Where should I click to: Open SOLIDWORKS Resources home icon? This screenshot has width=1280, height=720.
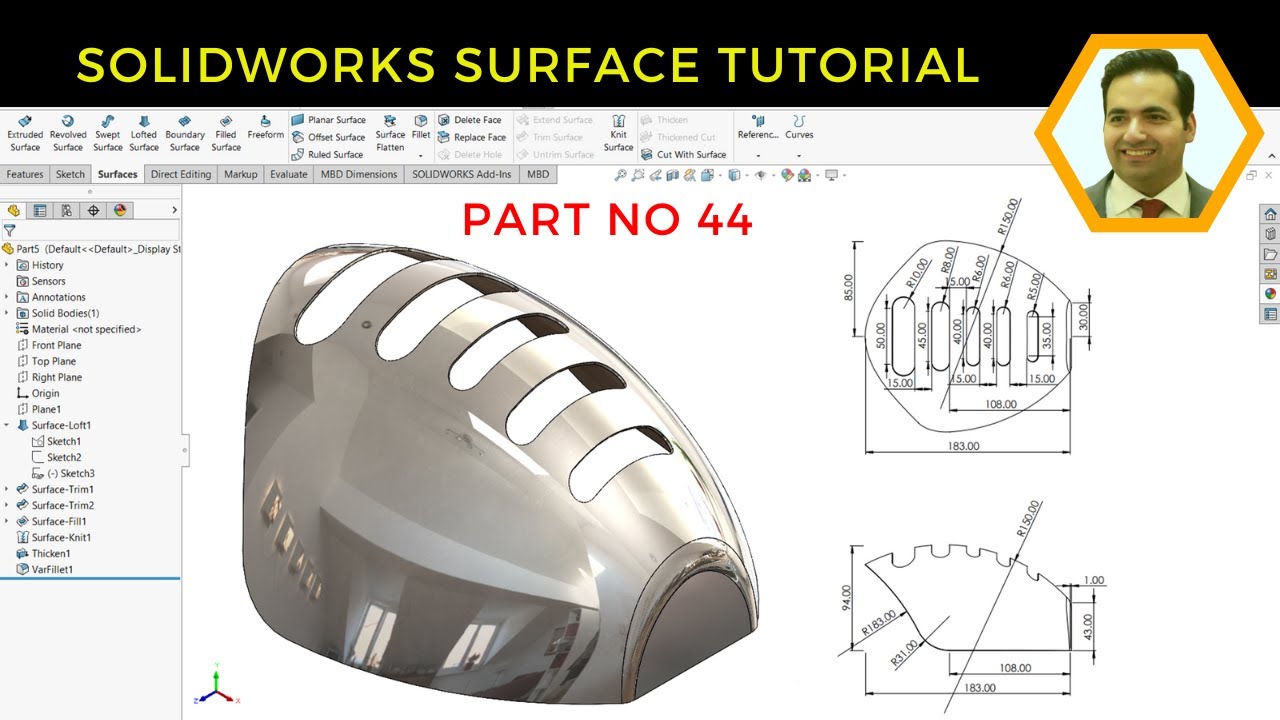tap(1270, 214)
